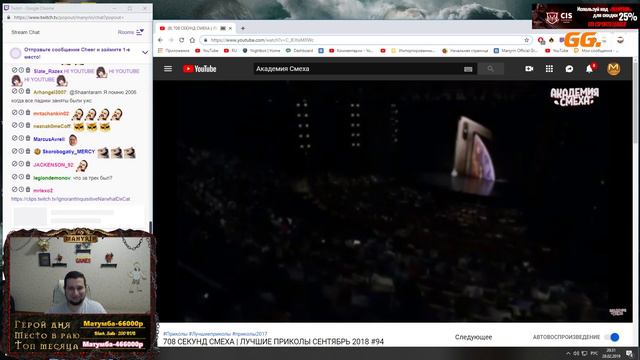
Task: Open the Dashboard bookmark
Action: click(300, 51)
